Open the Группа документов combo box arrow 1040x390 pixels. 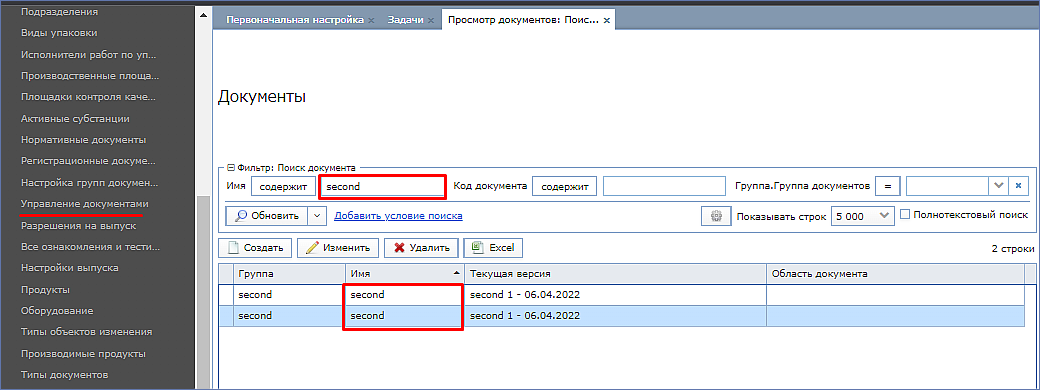999,186
